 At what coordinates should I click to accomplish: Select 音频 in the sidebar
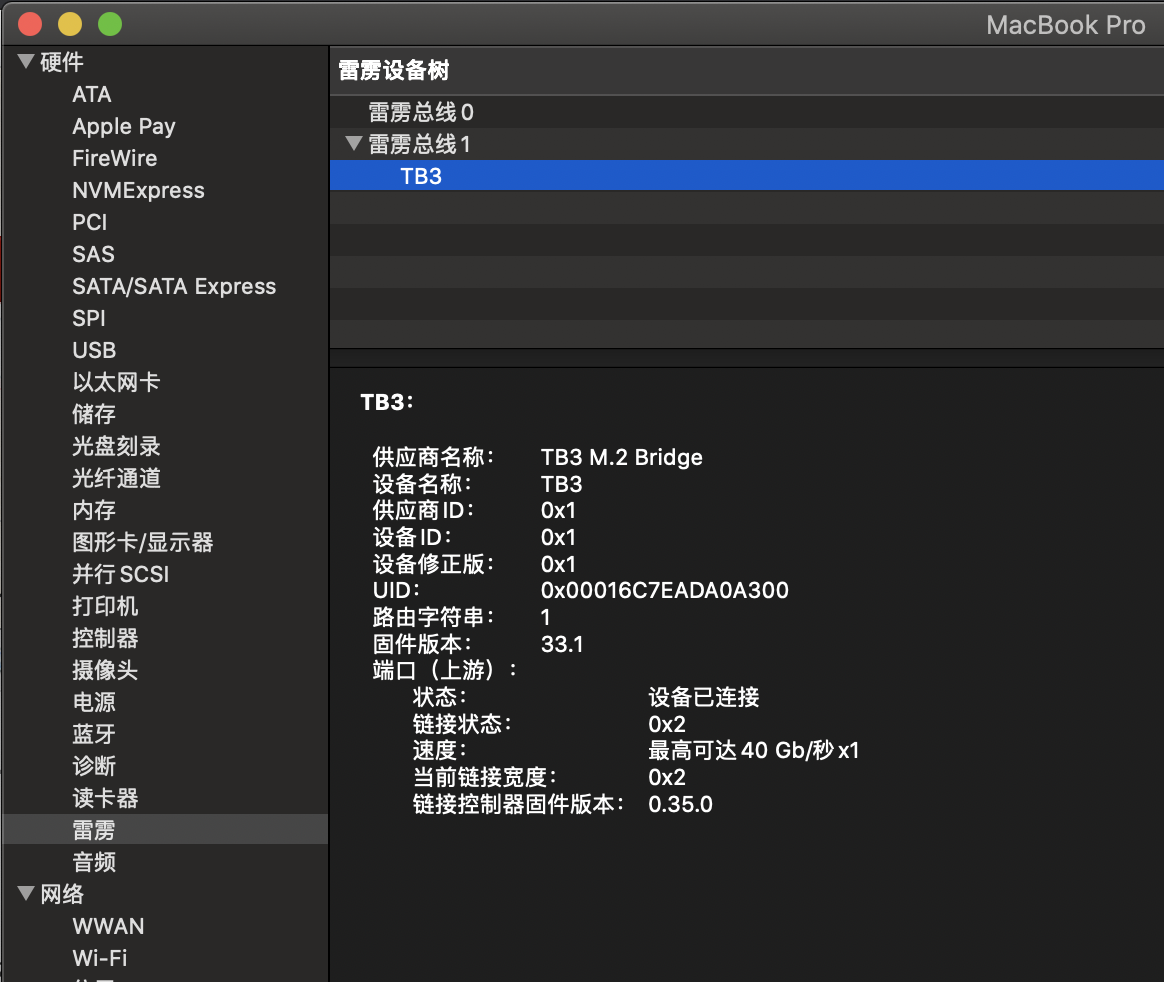(x=94, y=861)
